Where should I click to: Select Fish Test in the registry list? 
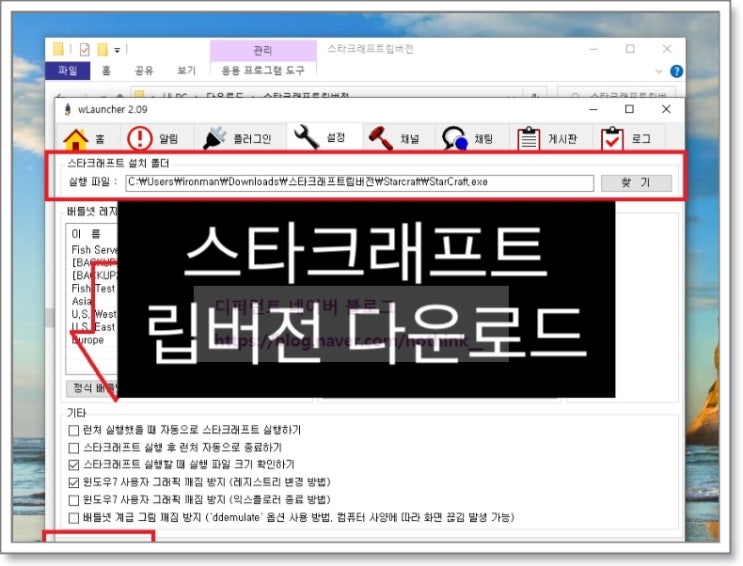click(x=93, y=288)
